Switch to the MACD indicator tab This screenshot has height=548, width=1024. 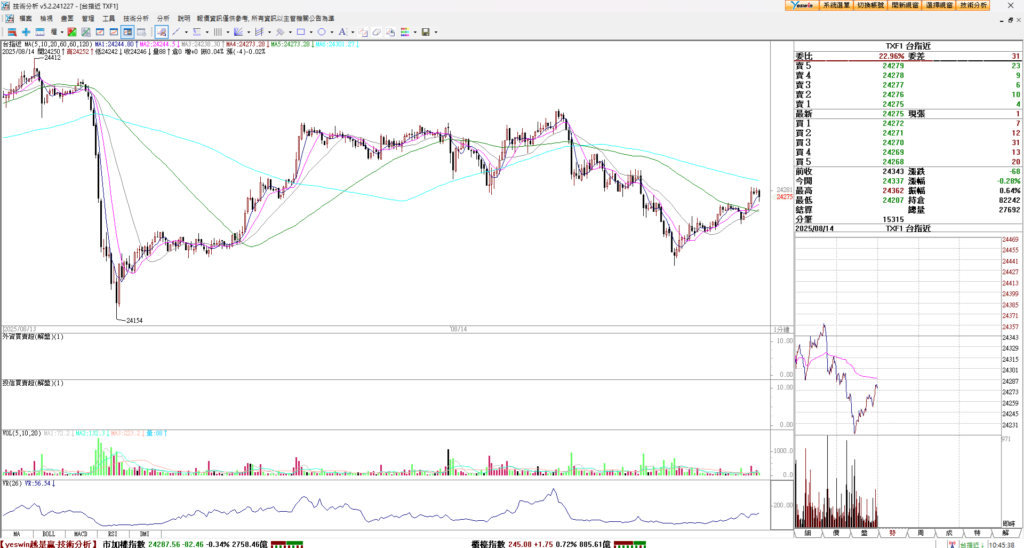pyautogui.click(x=82, y=534)
